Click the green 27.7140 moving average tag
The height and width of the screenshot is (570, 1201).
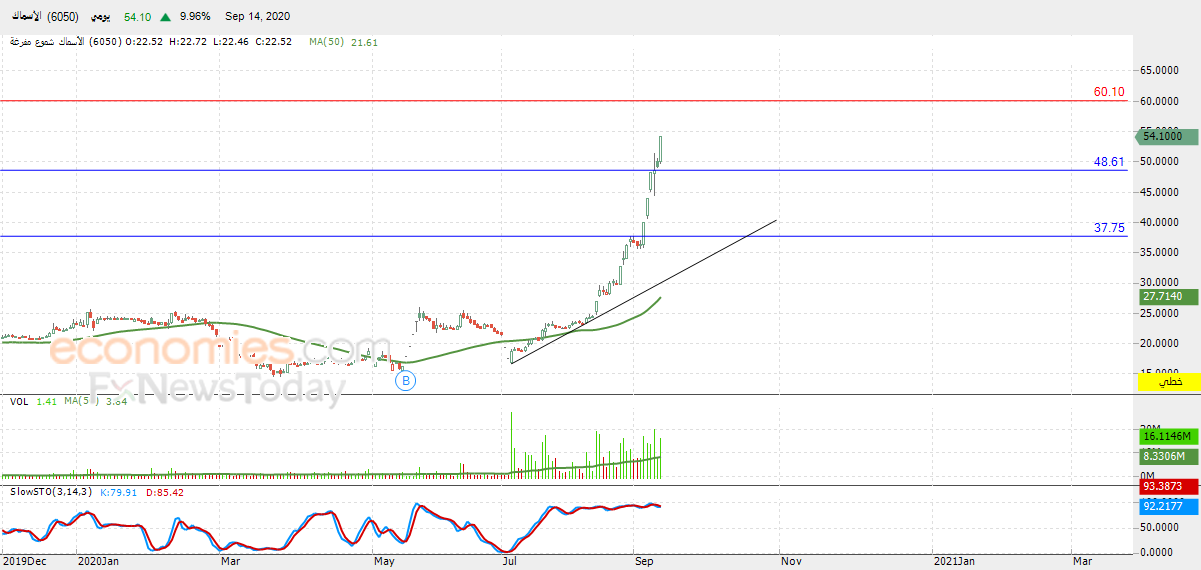point(1167,297)
